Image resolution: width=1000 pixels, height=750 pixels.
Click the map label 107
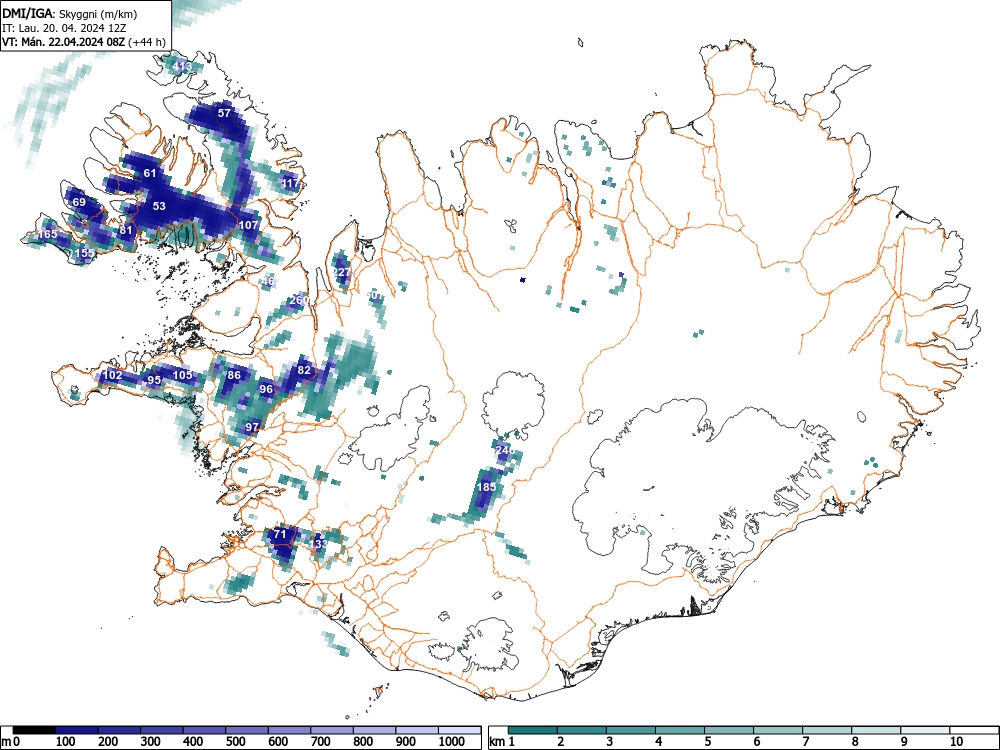pos(249,225)
